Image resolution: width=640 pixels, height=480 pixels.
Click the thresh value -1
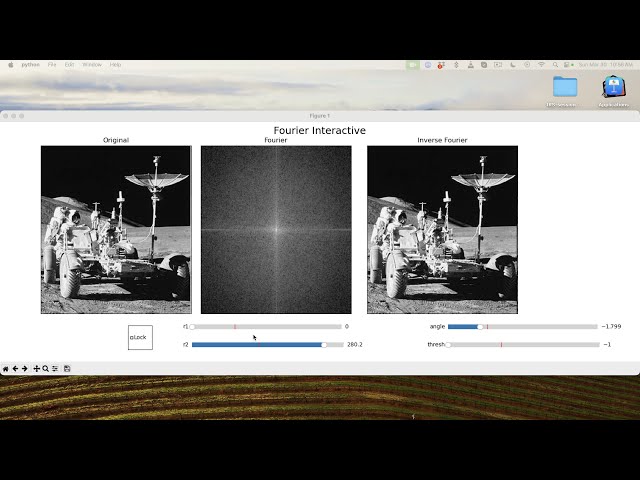pos(607,344)
